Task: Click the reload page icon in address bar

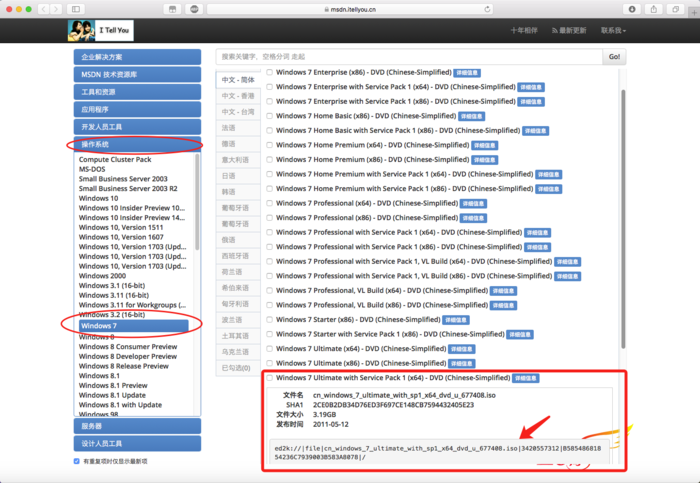Action: 487,9
